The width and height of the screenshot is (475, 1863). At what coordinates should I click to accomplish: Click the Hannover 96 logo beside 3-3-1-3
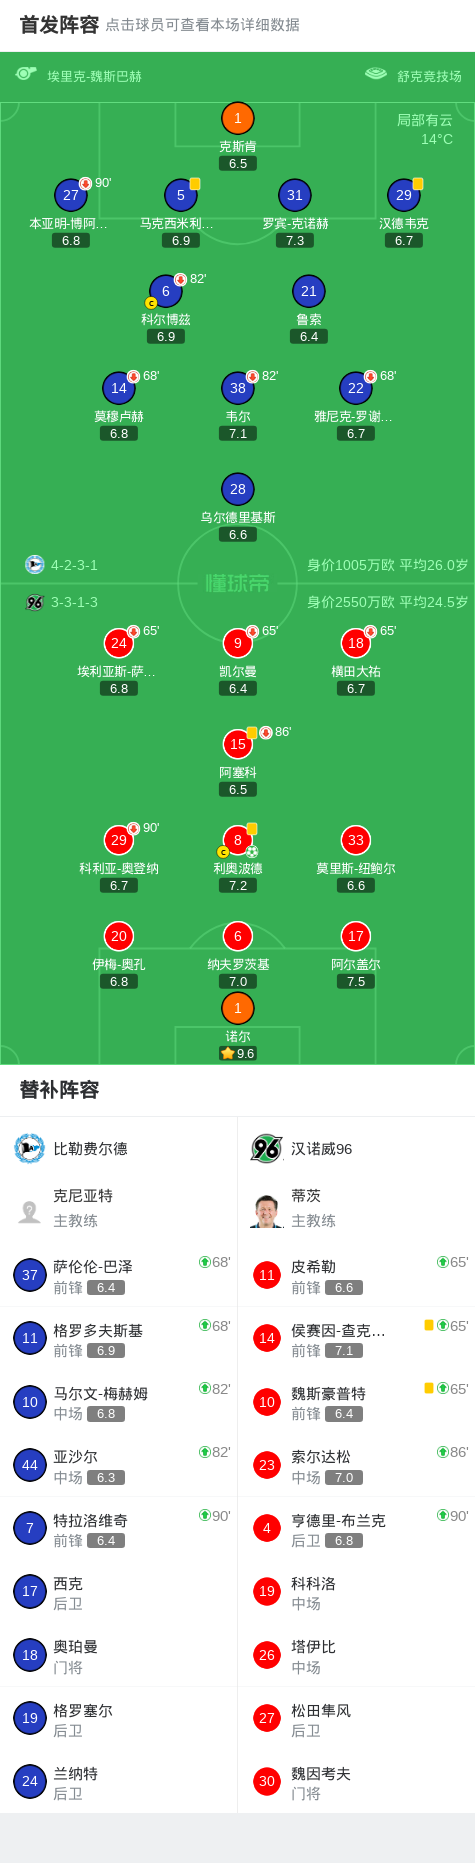[x=35, y=602]
